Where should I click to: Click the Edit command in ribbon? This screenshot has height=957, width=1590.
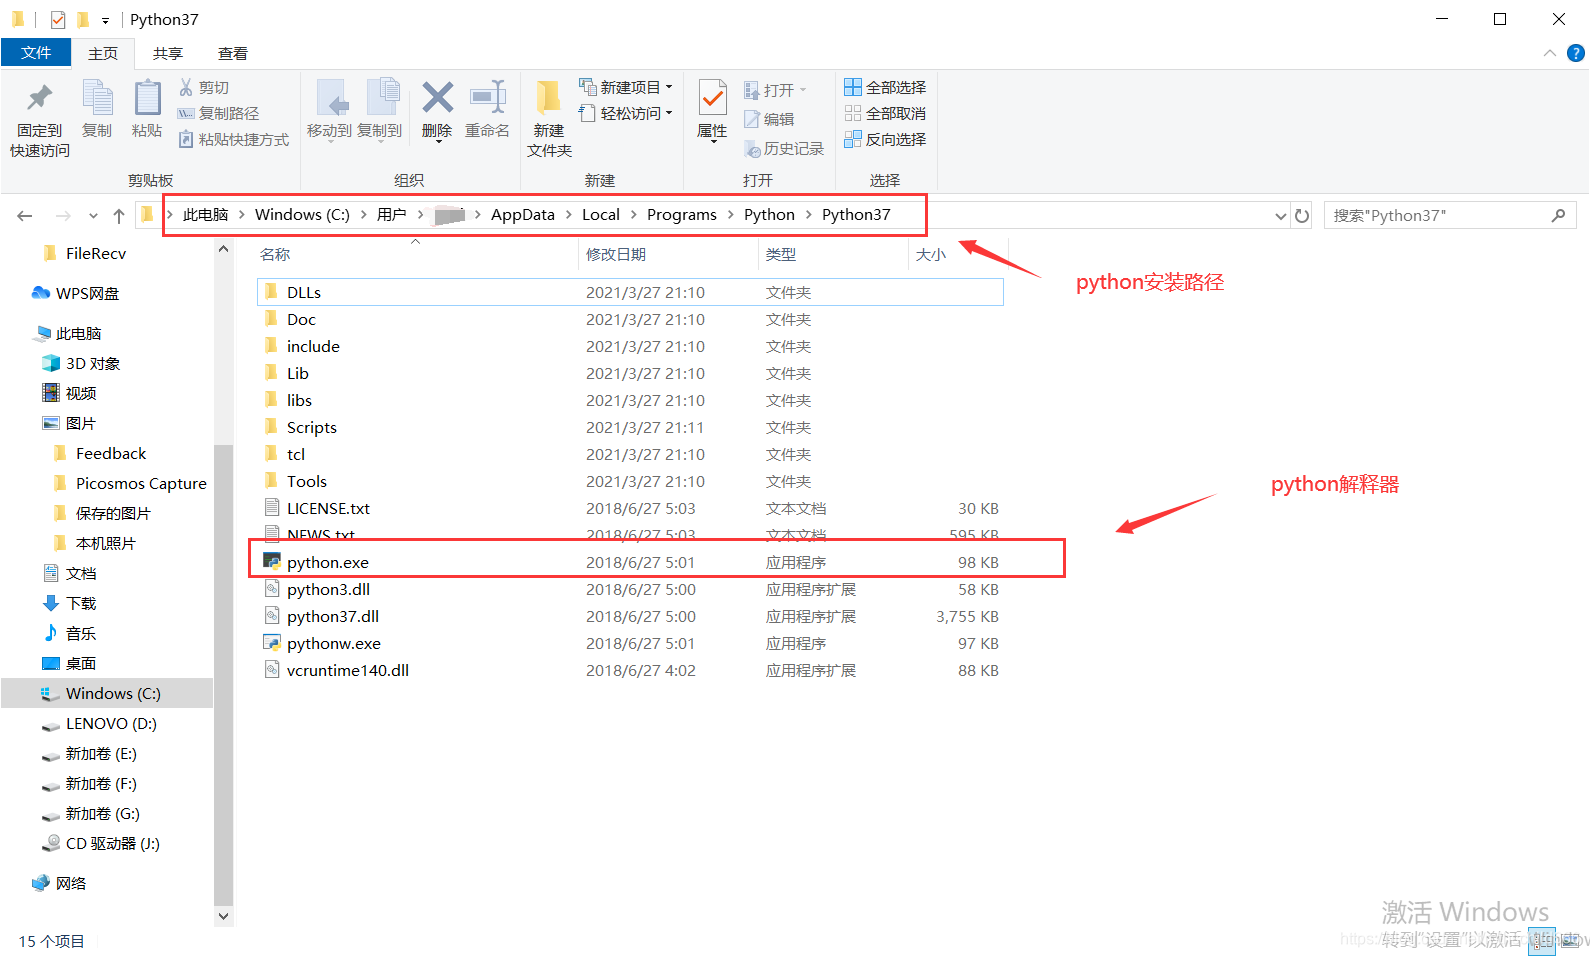769,120
